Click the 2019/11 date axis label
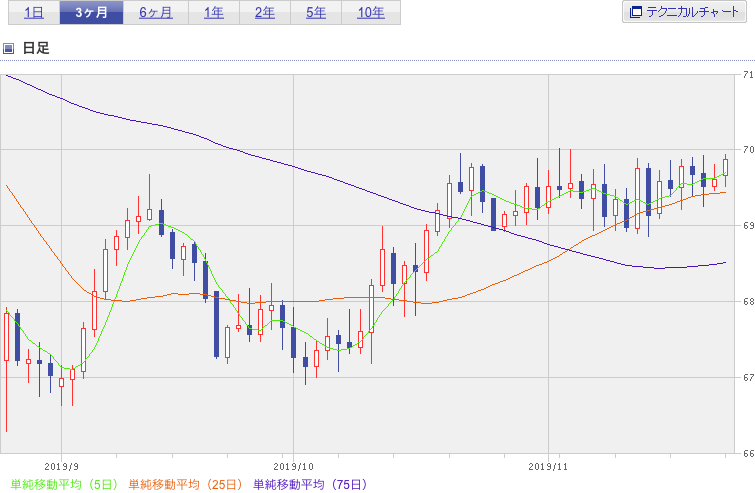The image size is (755, 493). click(548, 467)
